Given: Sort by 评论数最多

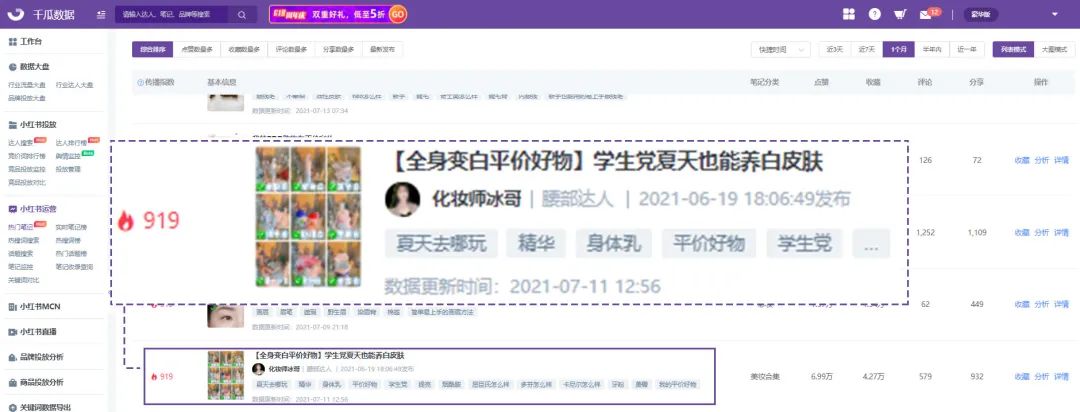Looking at the screenshot, I should (291, 50).
